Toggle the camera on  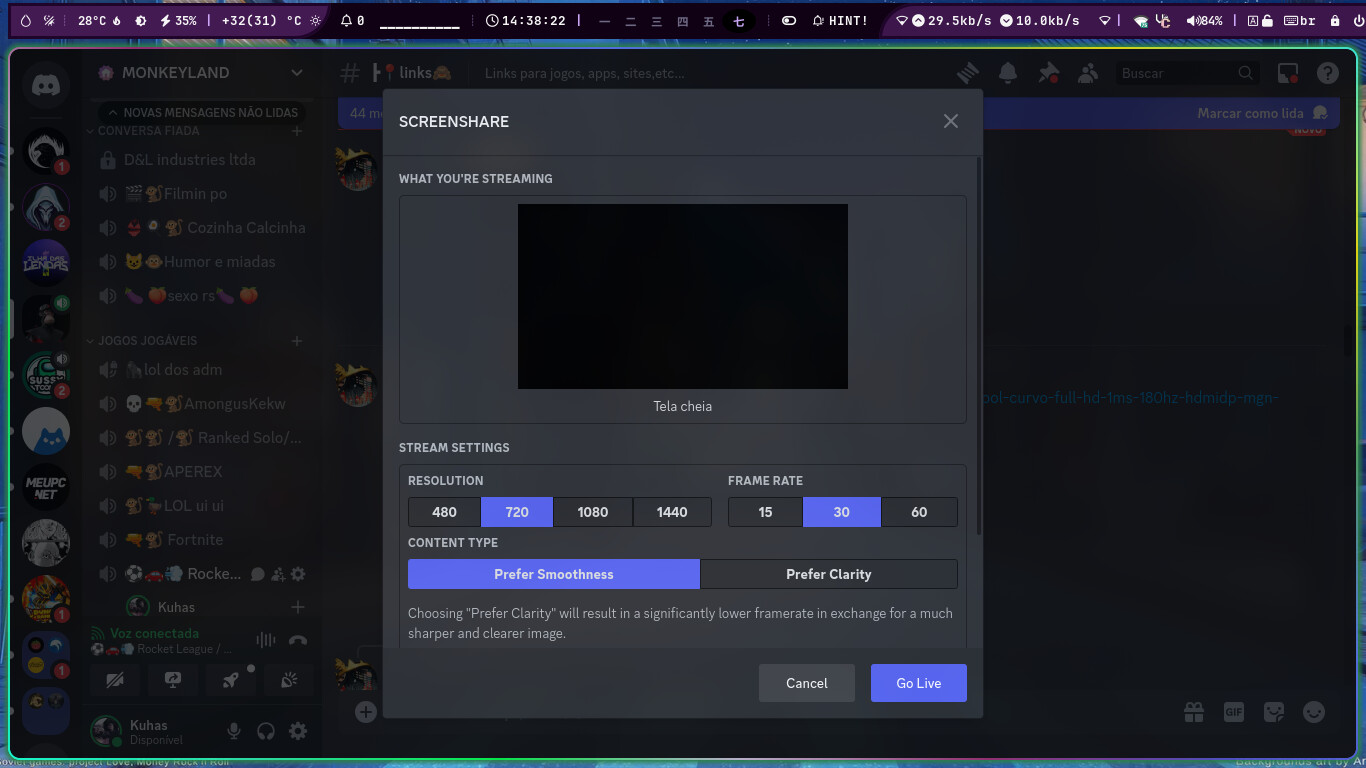coord(114,680)
